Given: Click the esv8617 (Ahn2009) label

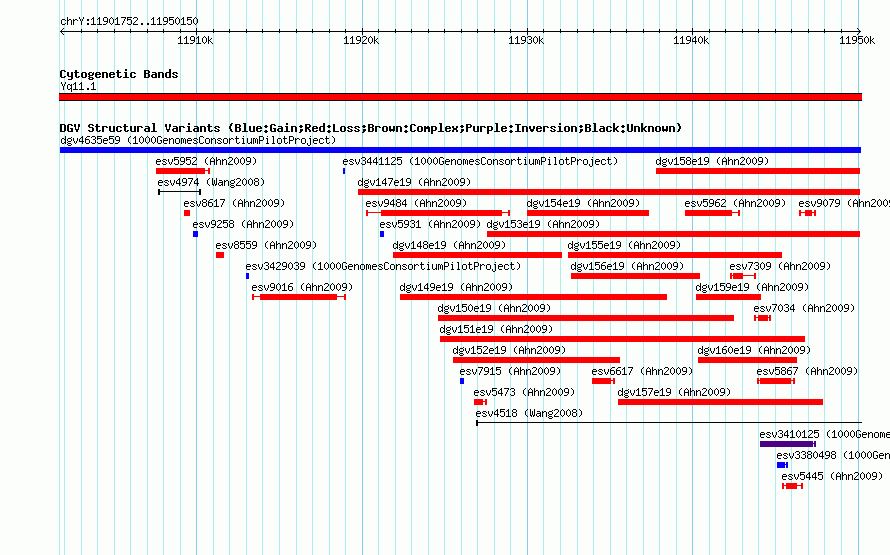Looking at the screenshot, I should click(234, 203).
